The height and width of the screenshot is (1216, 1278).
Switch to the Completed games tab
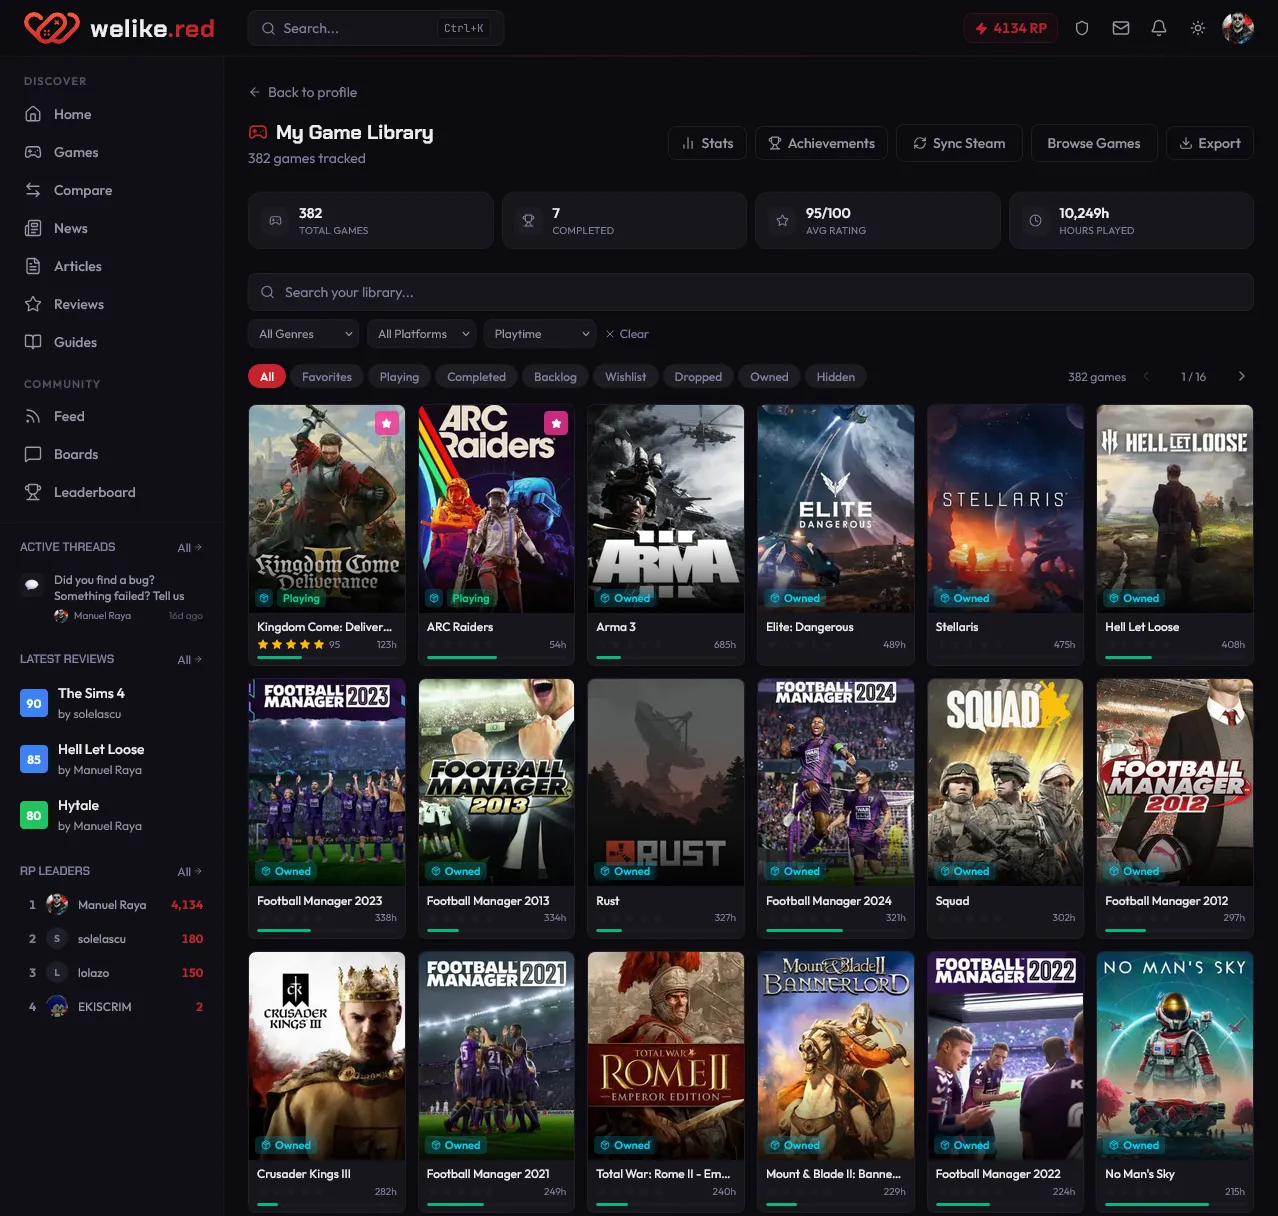[476, 376]
